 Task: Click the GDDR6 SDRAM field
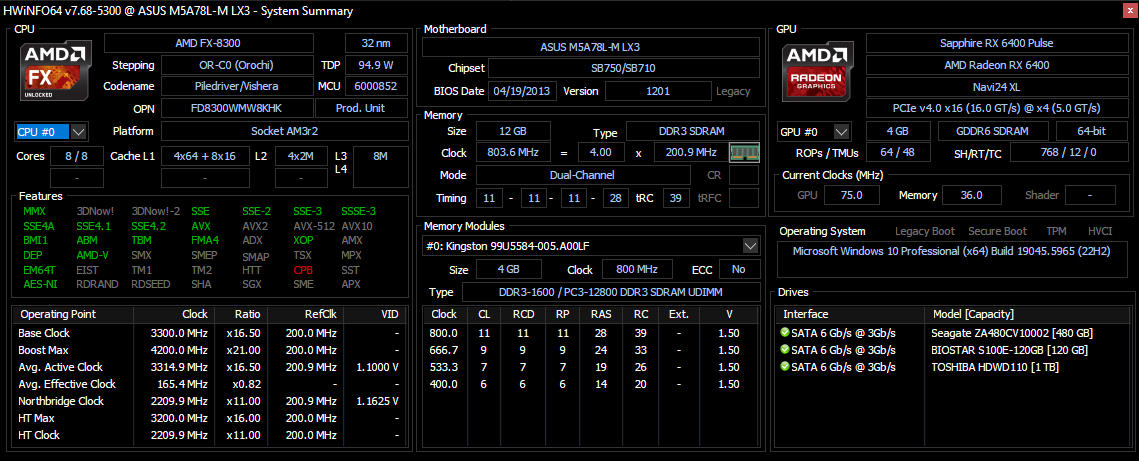click(993, 131)
